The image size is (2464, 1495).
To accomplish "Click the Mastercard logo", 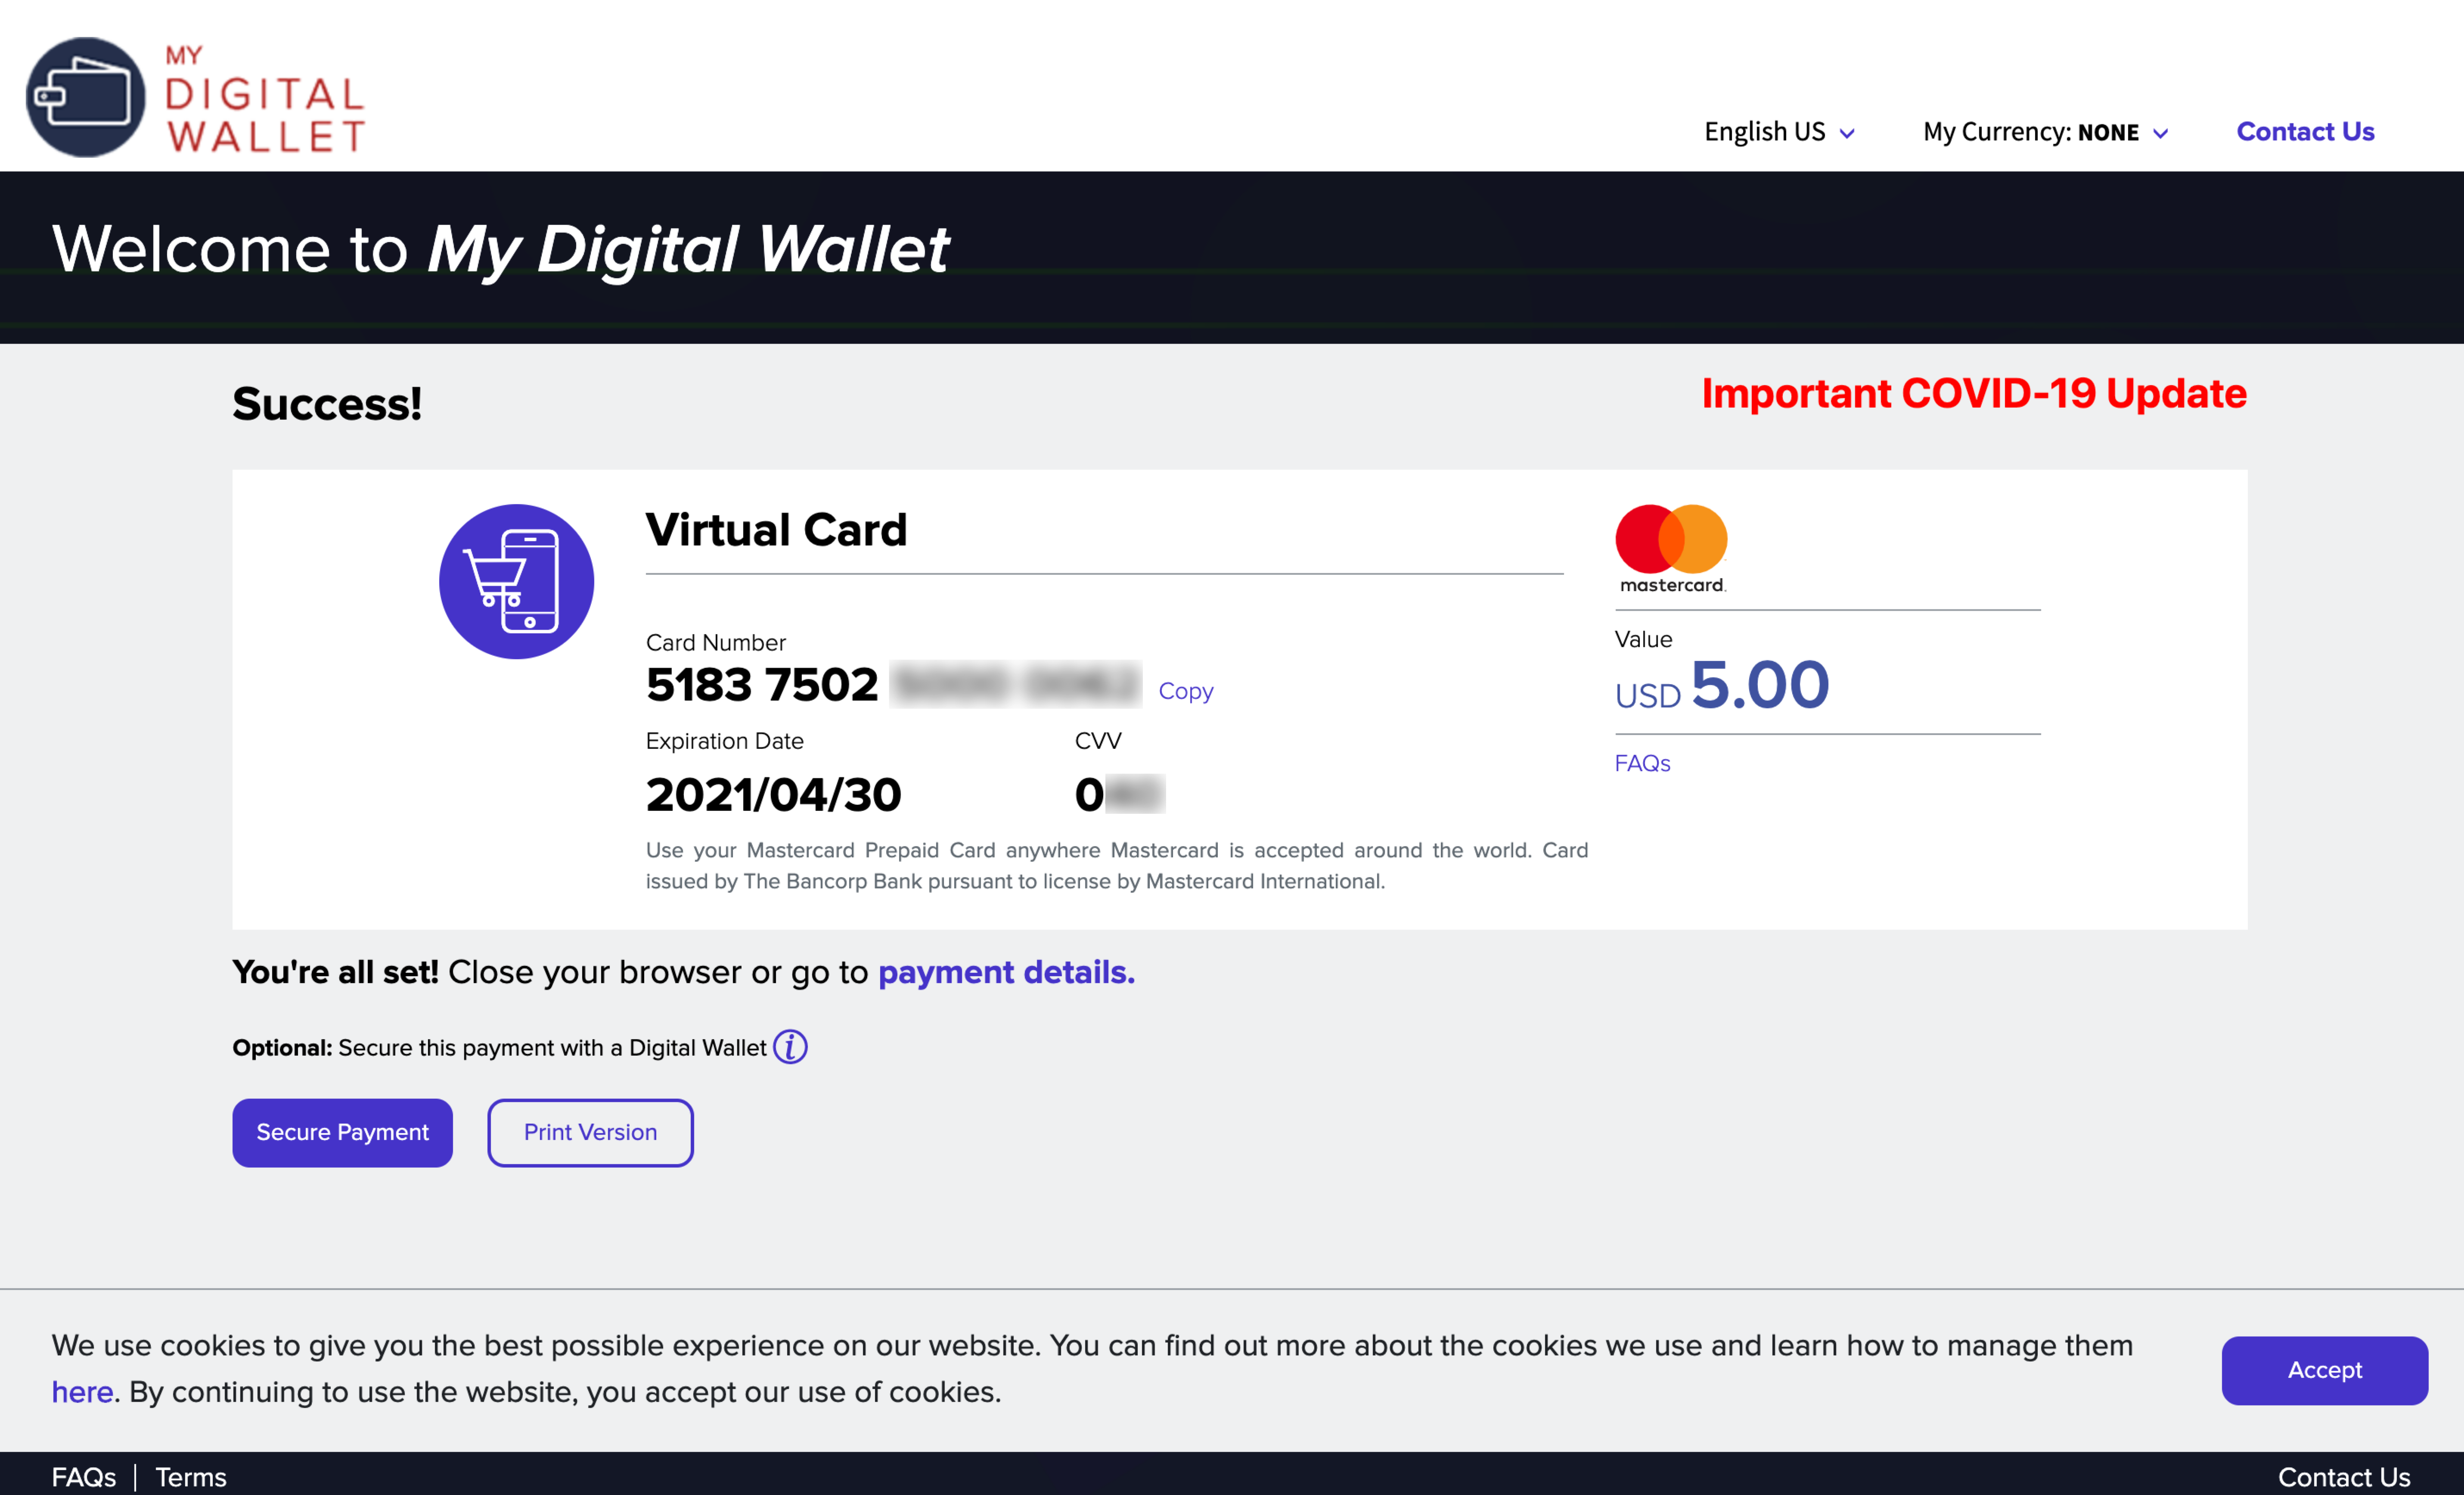I will click(1671, 548).
